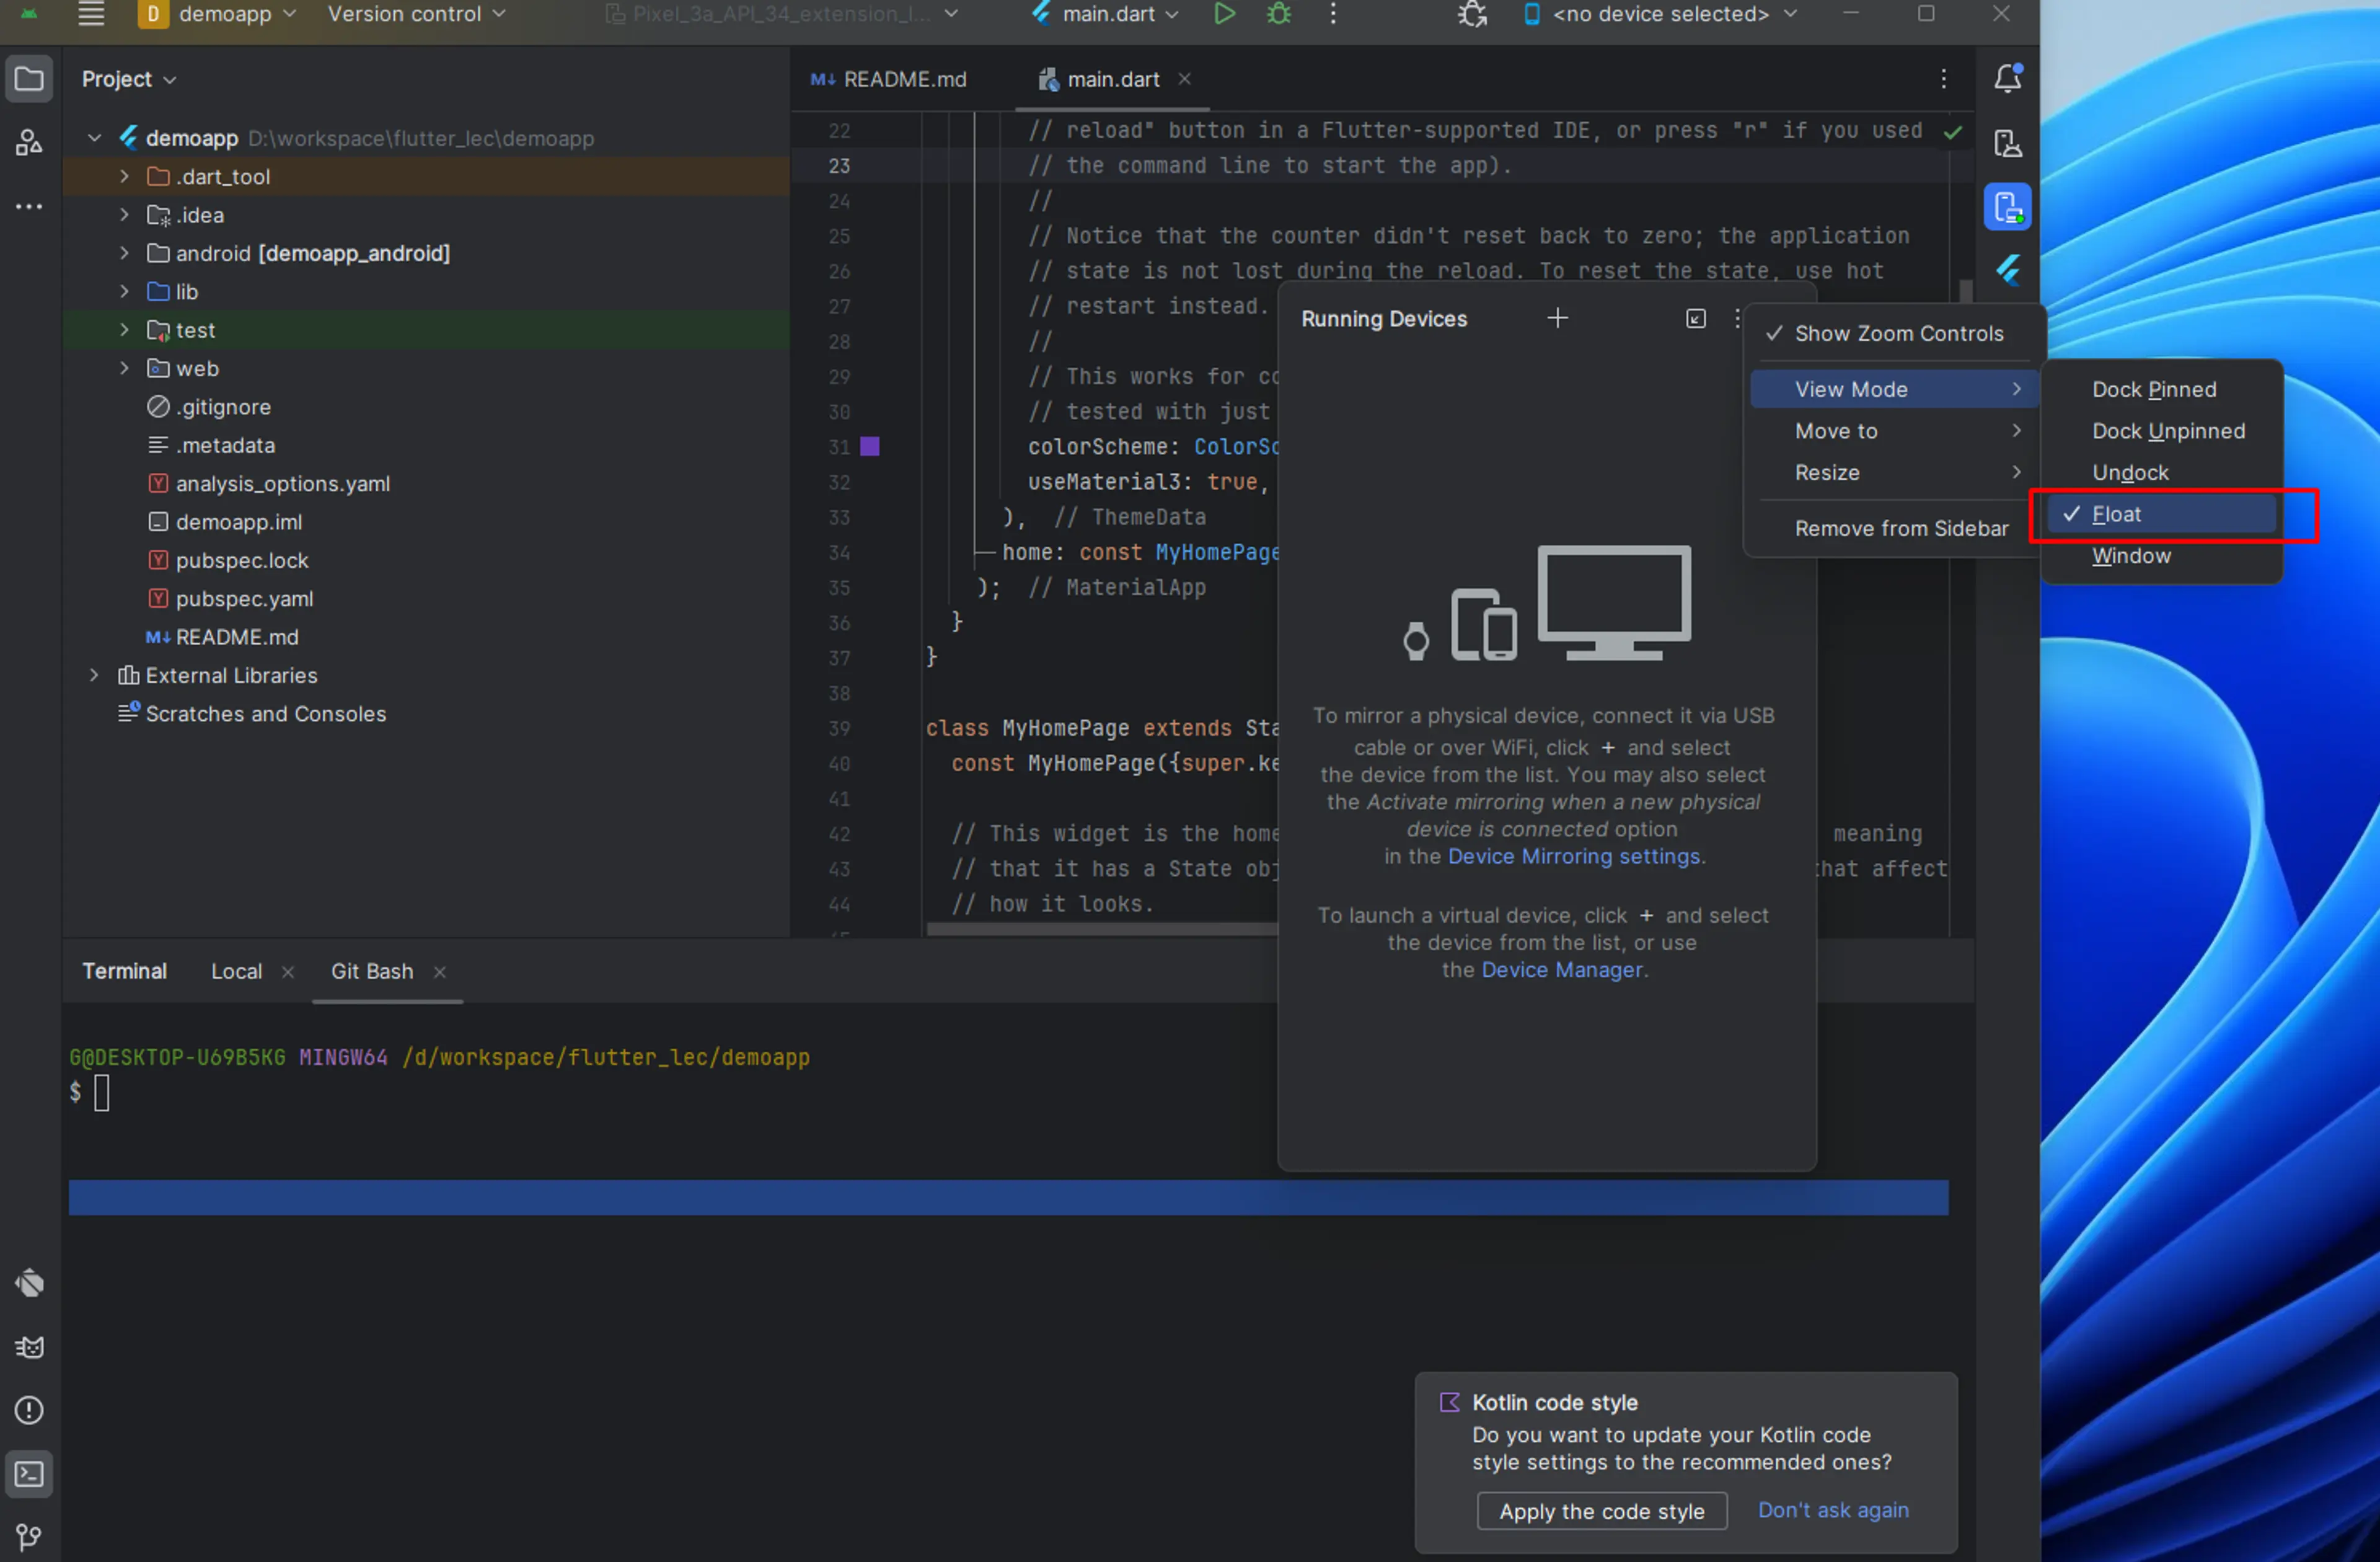Open more run actions menu in toolbar
The width and height of the screenshot is (2380, 1562).
[x=1333, y=14]
